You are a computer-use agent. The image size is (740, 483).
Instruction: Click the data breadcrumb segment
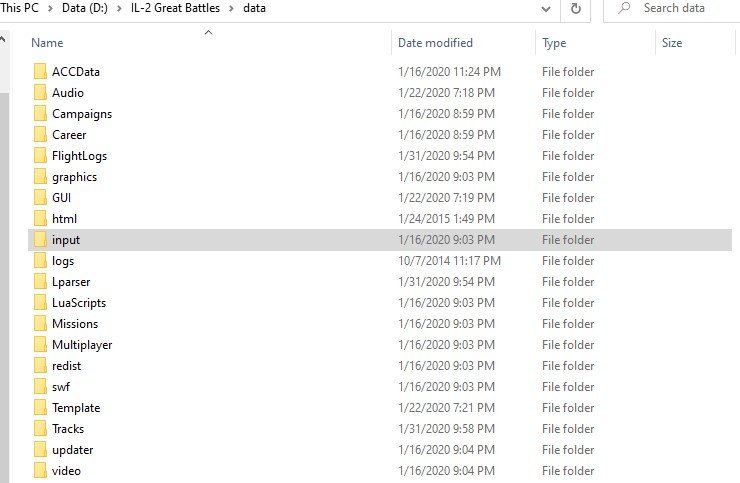(x=254, y=8)
